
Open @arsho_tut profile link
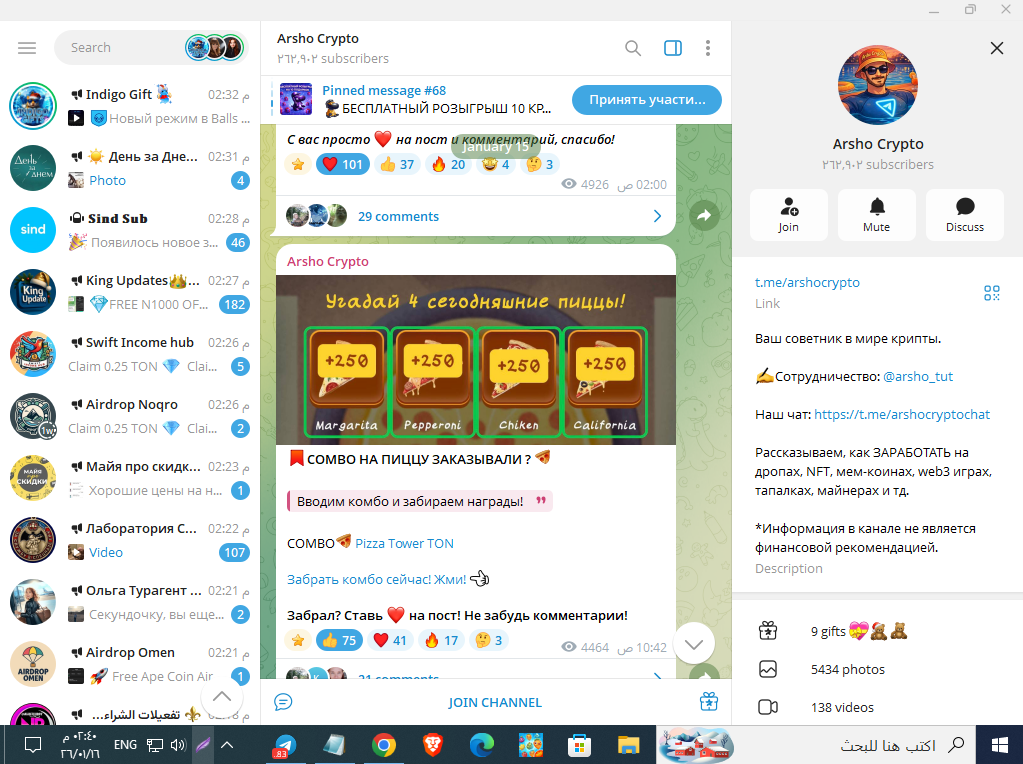pyautogui.click(x=917, y=376)
